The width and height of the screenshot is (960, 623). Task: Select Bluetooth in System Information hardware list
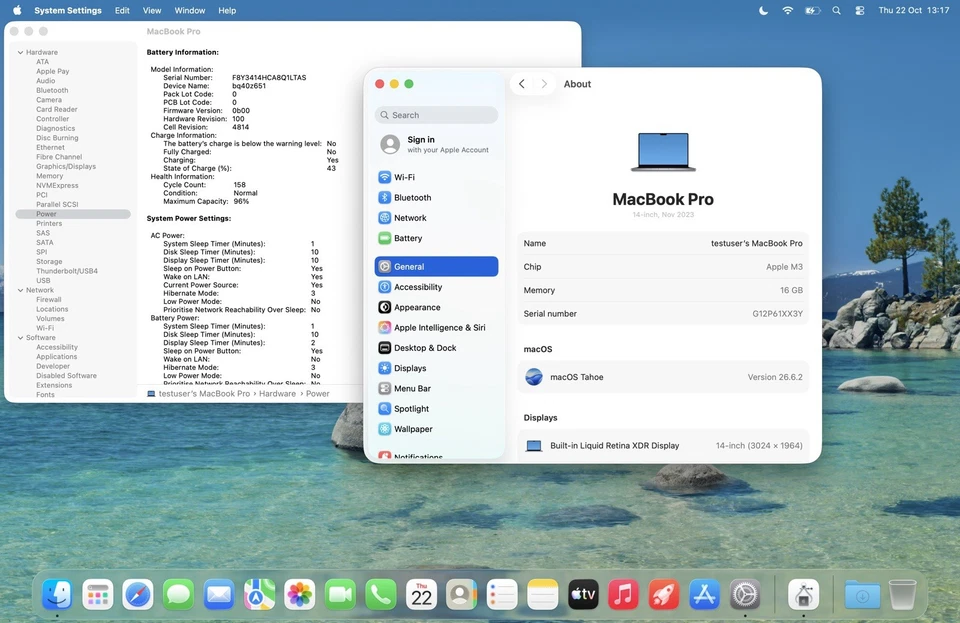pyautogui.click(x=52, y=91)
